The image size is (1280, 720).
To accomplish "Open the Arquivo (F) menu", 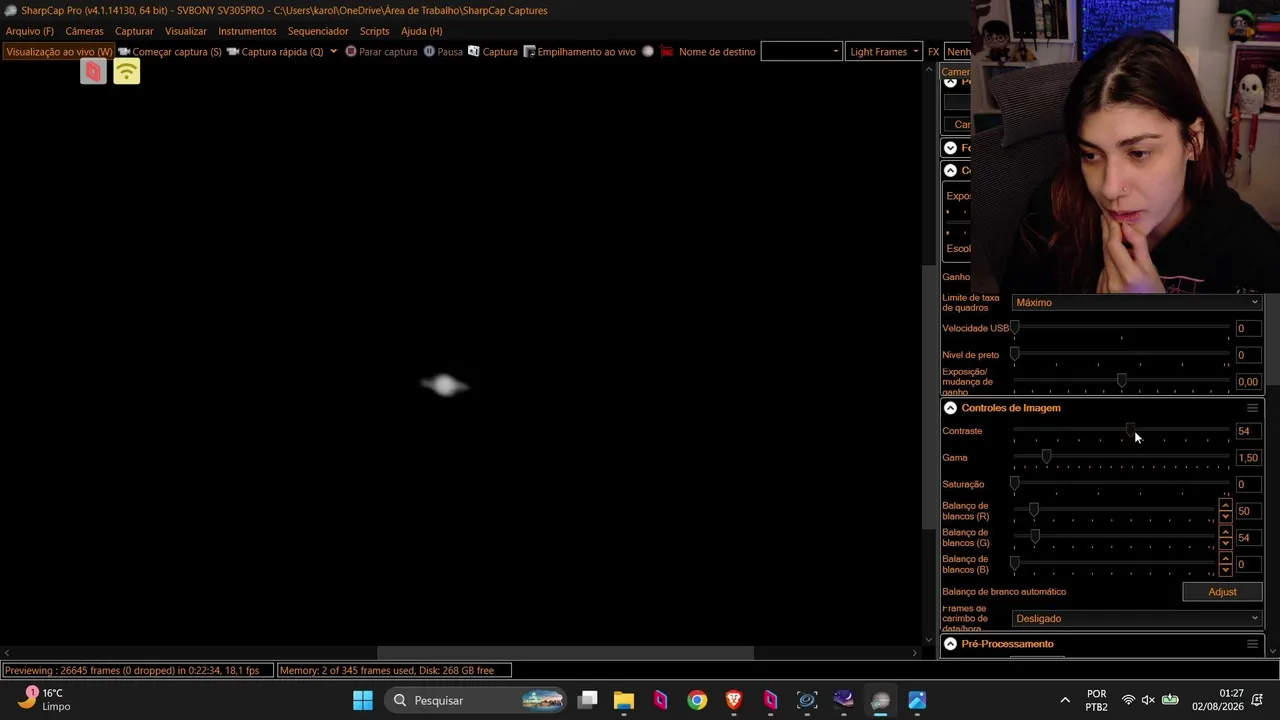I will pos(30,31).
